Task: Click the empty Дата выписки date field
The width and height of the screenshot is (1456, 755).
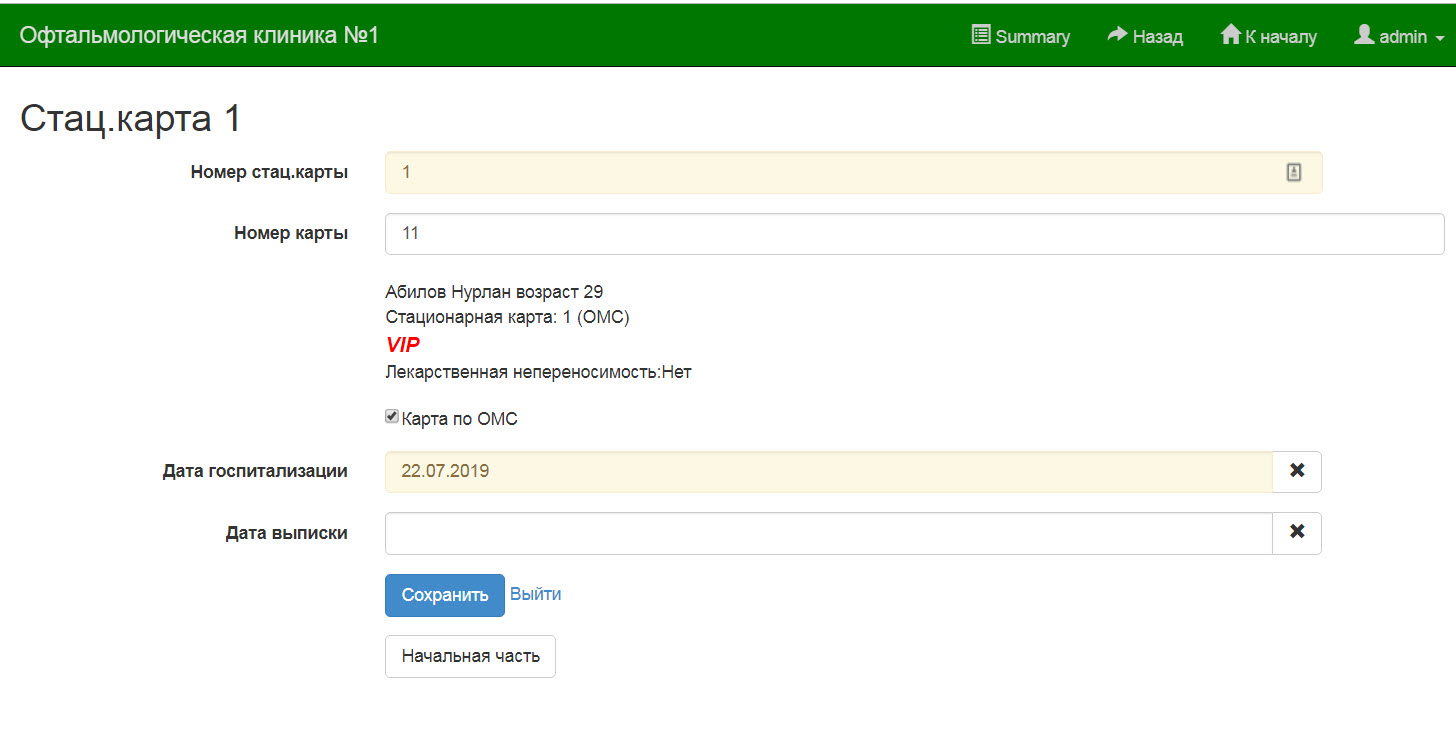Action: (828, 533)
